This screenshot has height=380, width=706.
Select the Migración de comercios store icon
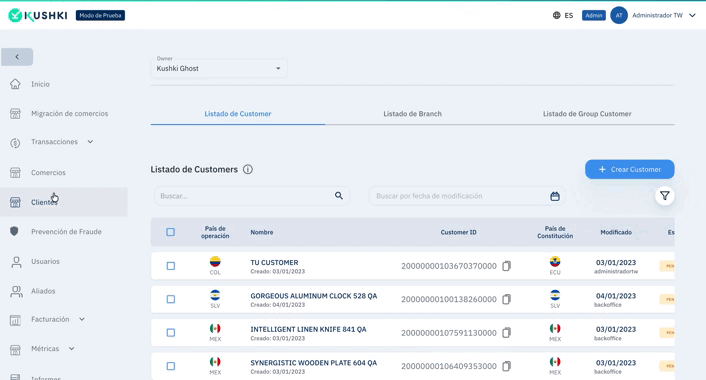pyautogui.click(x=15, y=113)
